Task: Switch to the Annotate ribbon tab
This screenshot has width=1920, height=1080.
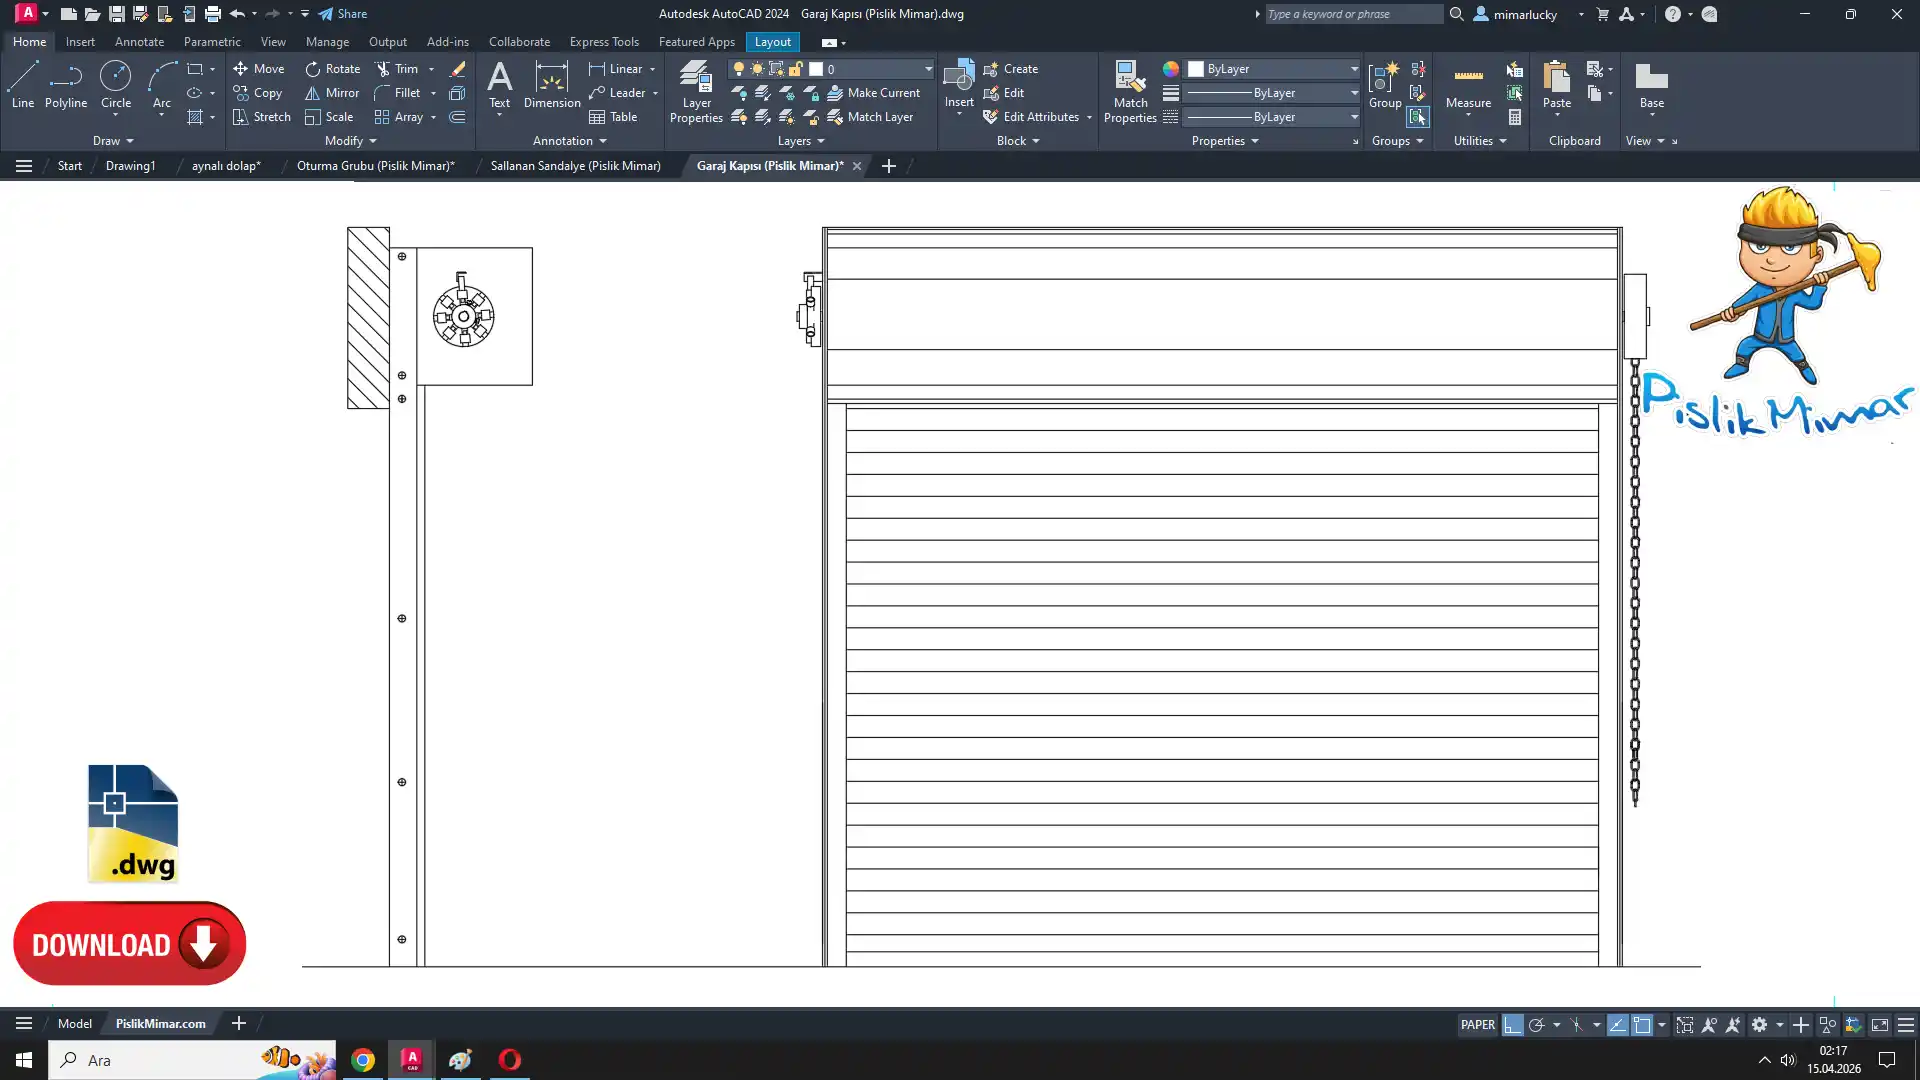Action: click(x=139, y=42)
